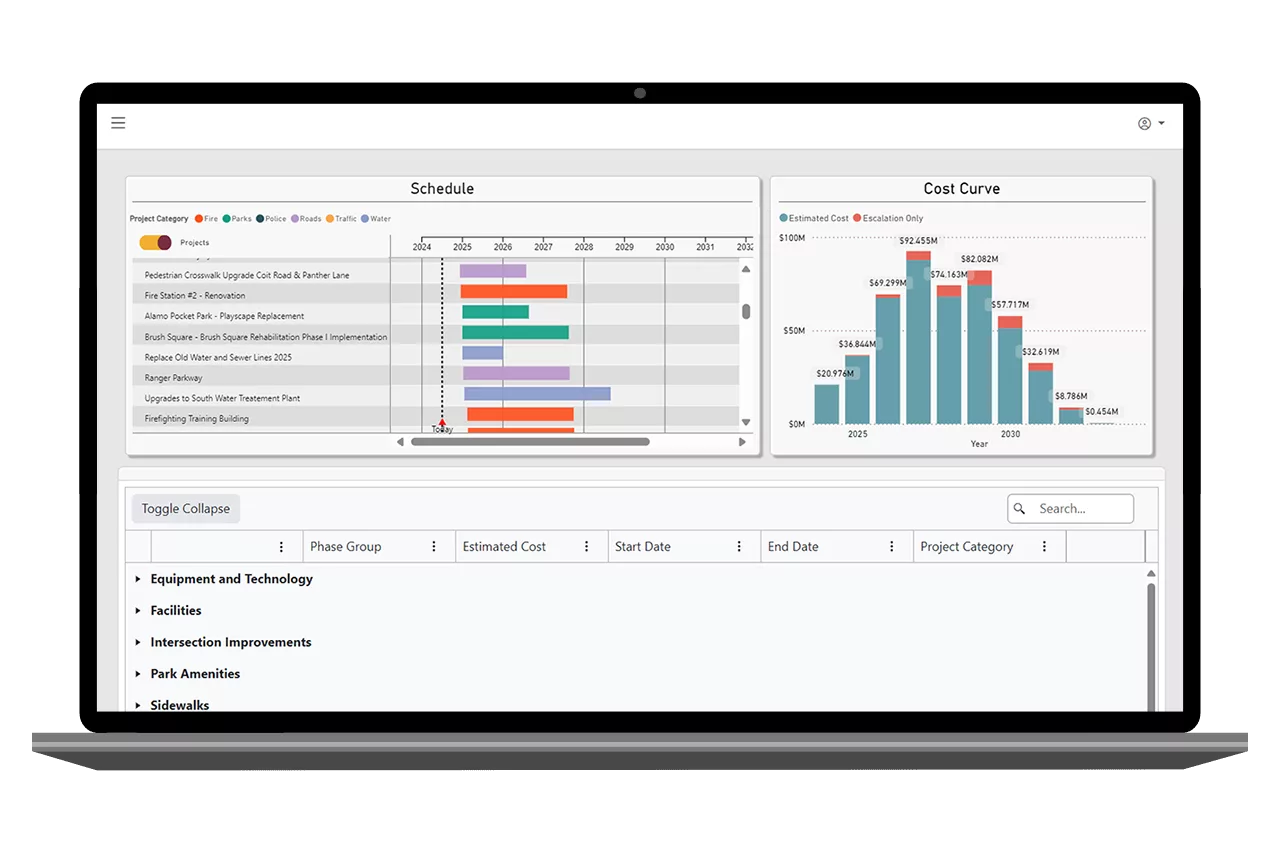1280x853 pixels.
Task: Click the Fire category legend color dot
Action: click(199, 219)
